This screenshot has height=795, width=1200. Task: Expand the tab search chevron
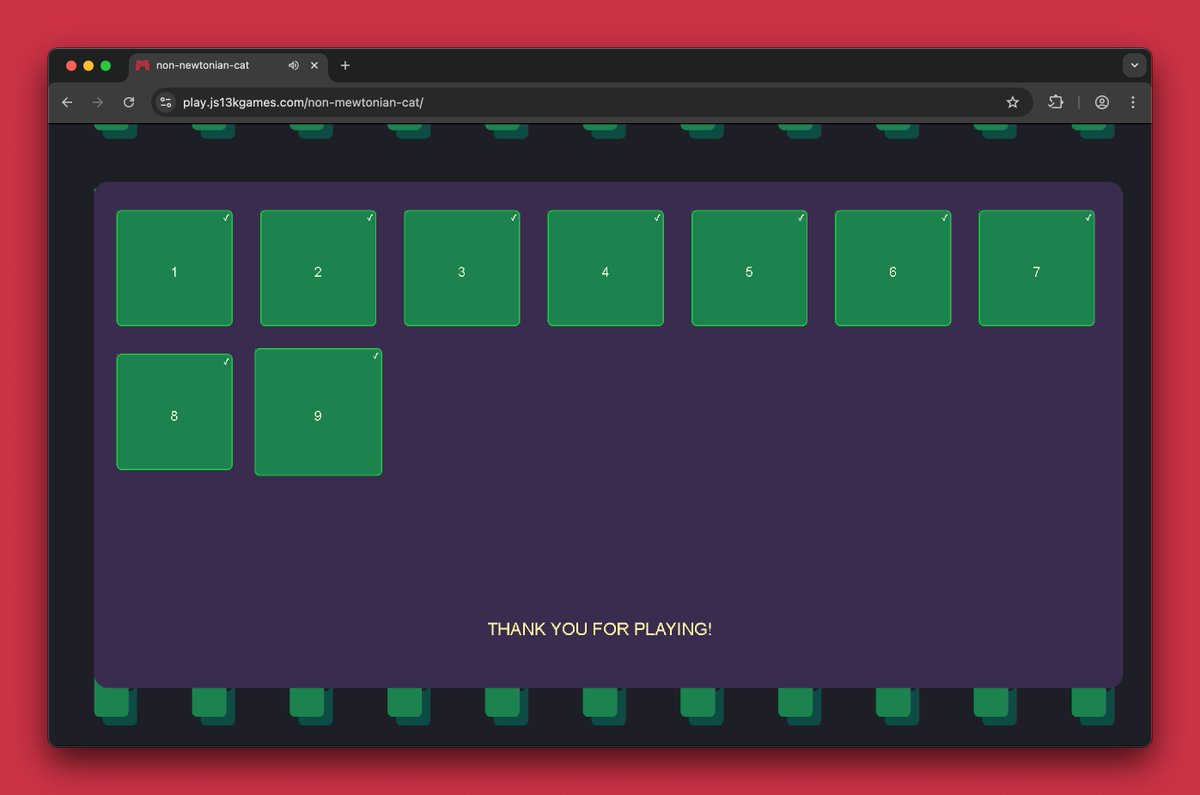pyautogui.click(x=1134, y=65)
